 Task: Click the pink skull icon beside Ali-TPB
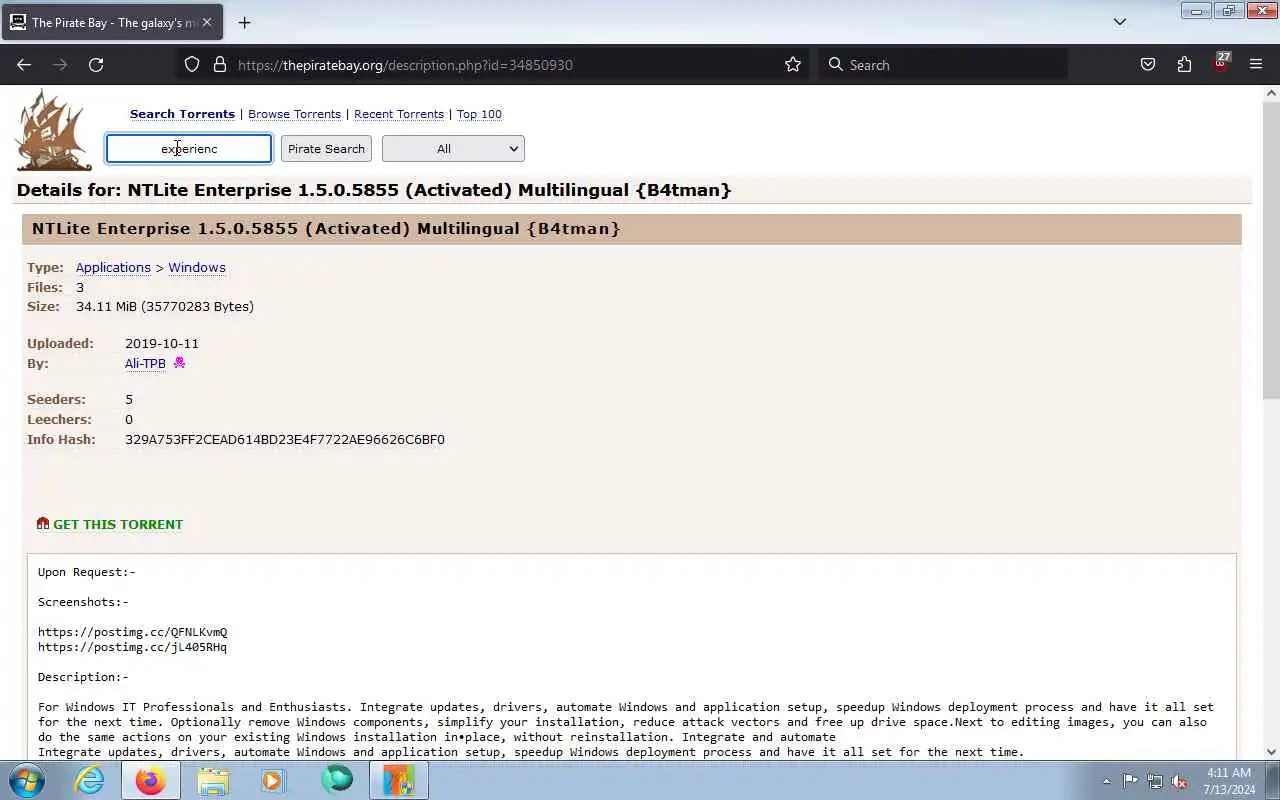click(x=179, y=363)
